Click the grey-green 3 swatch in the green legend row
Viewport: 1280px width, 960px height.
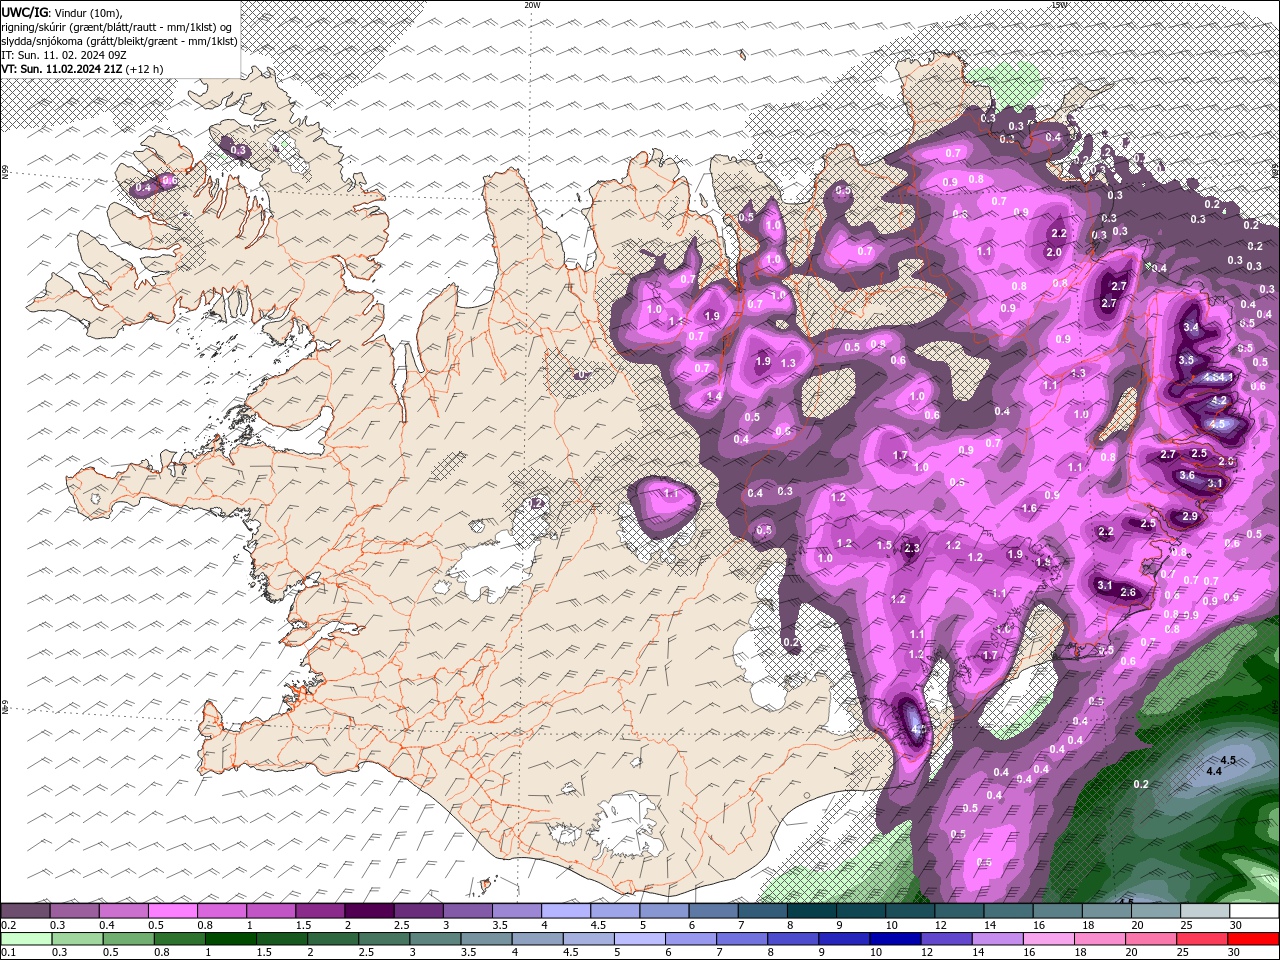435,939
